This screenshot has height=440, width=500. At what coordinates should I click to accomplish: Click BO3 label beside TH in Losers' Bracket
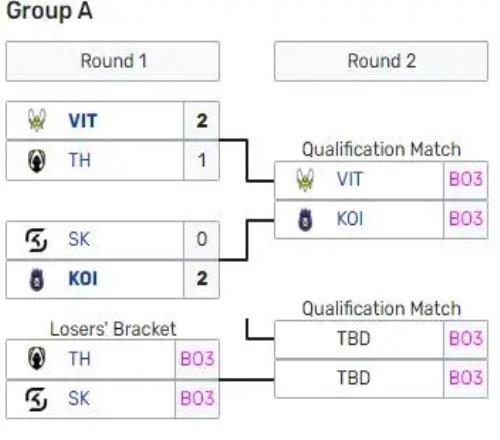[x=197, y=359]
